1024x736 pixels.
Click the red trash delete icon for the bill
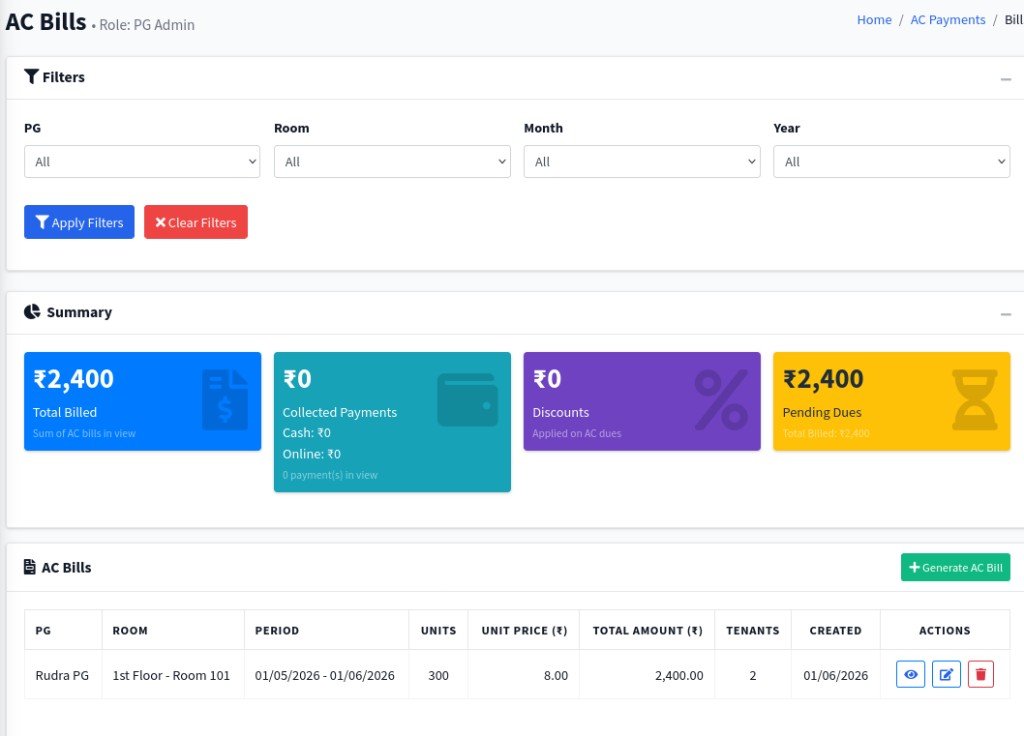pyautogui.click(x=980, y=675)
